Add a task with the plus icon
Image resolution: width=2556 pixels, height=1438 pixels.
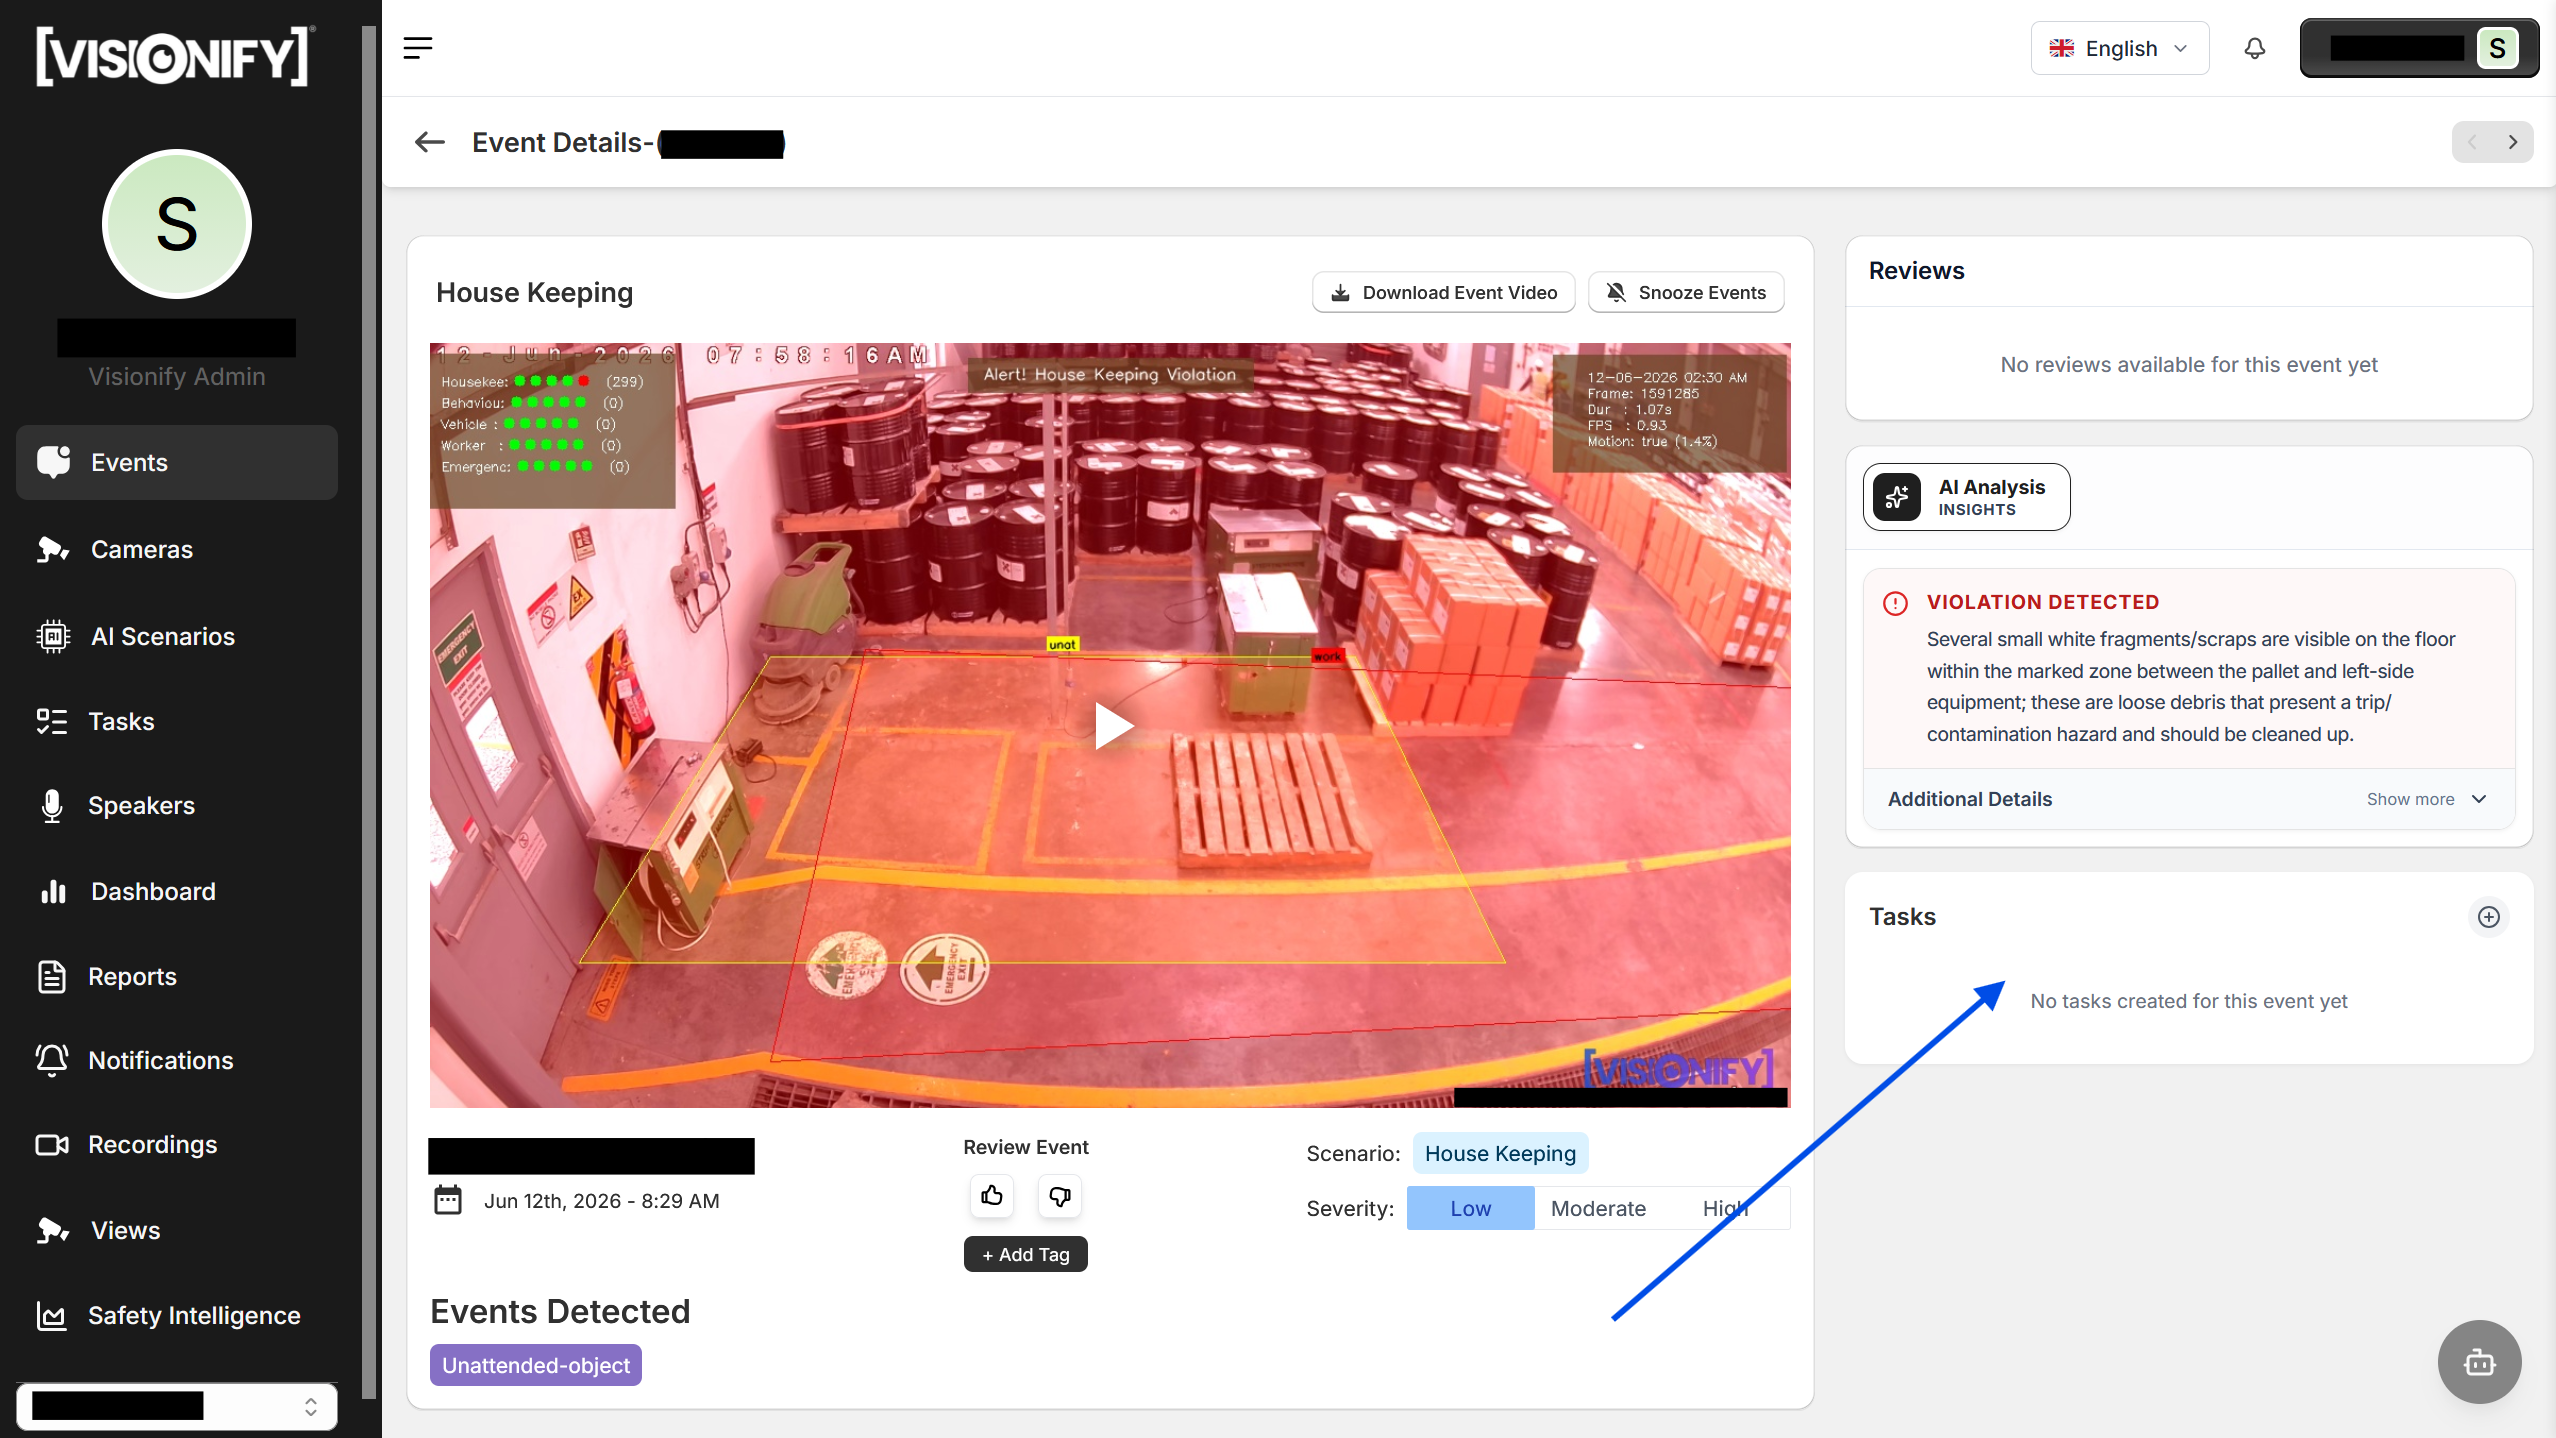(2488, 917)
